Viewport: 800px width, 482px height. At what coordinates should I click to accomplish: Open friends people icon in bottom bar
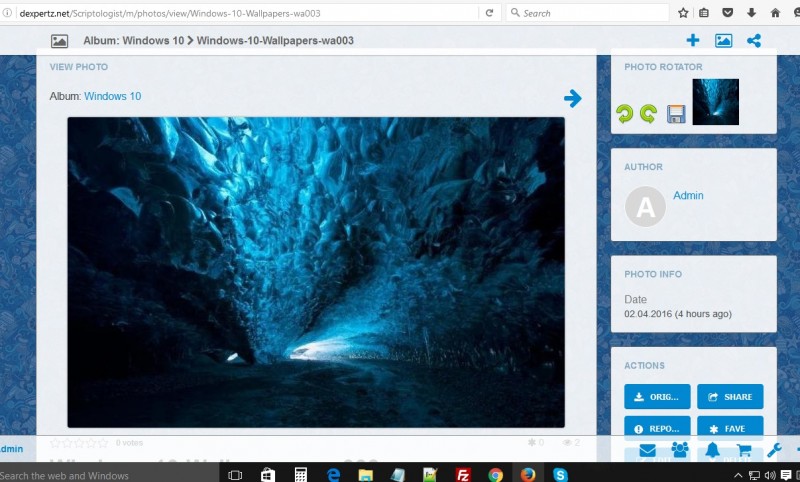point(680,450)
